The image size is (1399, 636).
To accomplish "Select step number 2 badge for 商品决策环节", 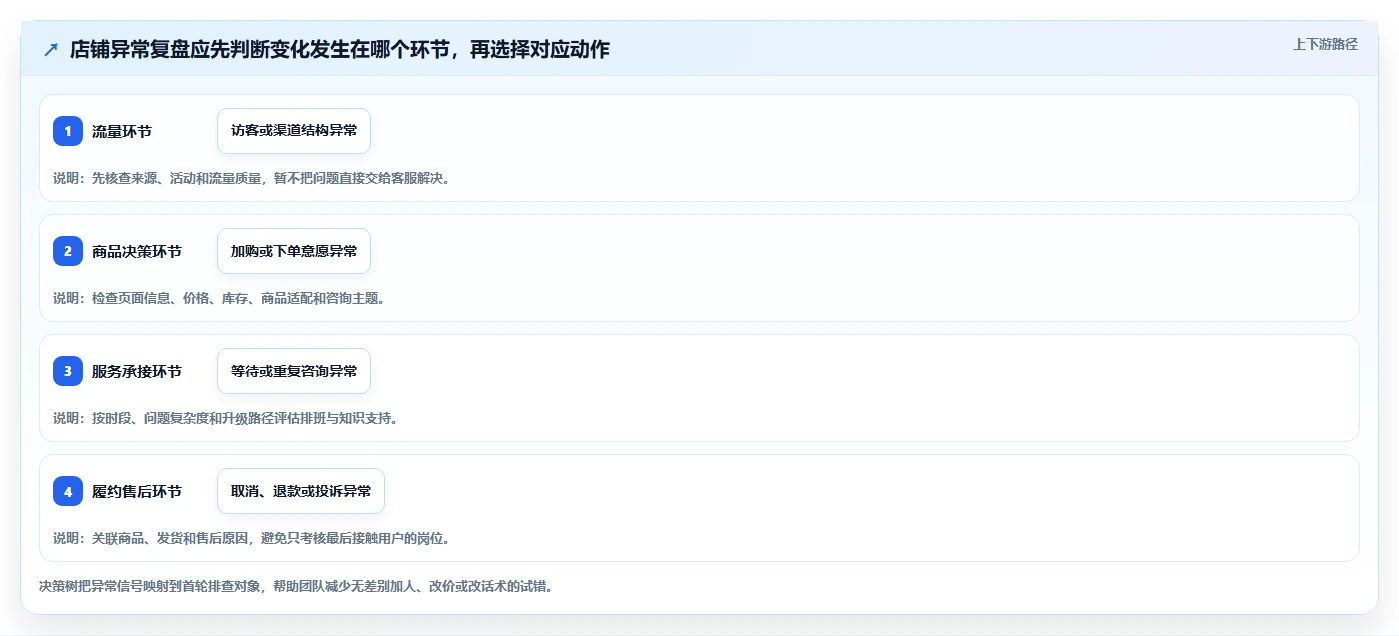I will point(68,251).
